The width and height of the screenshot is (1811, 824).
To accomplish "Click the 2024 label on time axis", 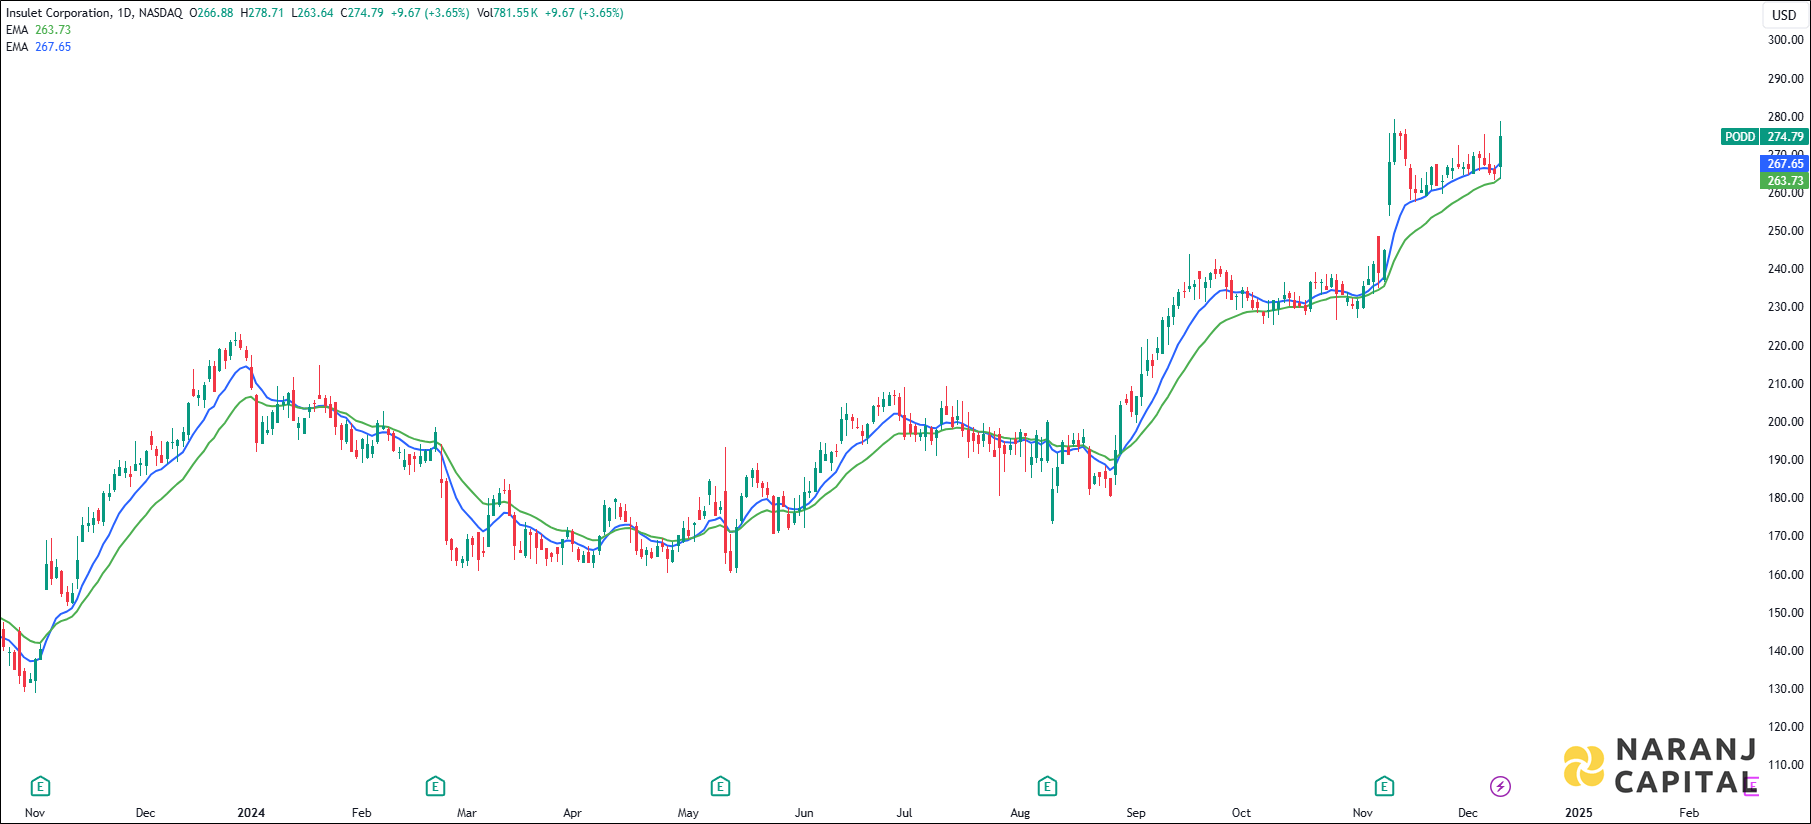I will click(x=251, y=813).
